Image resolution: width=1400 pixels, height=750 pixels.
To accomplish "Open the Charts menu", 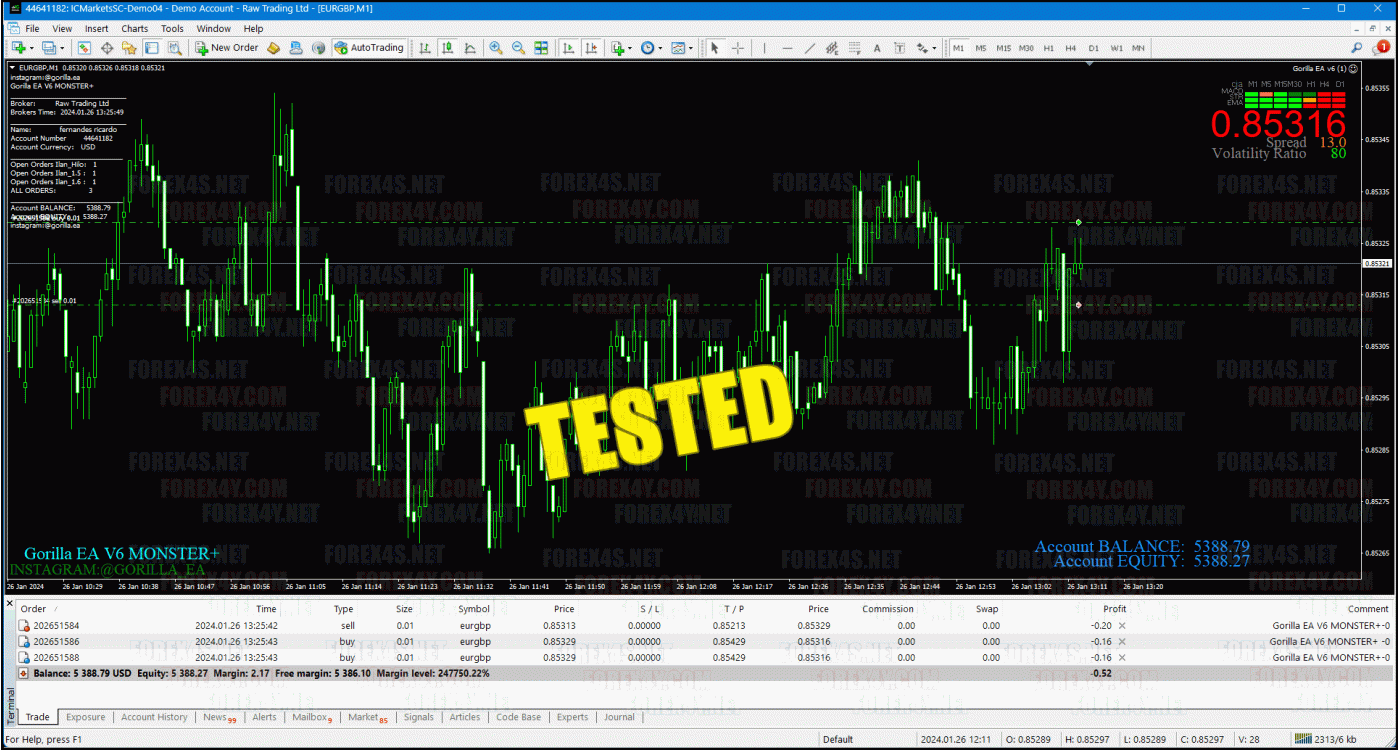I will tap(134, 29).
